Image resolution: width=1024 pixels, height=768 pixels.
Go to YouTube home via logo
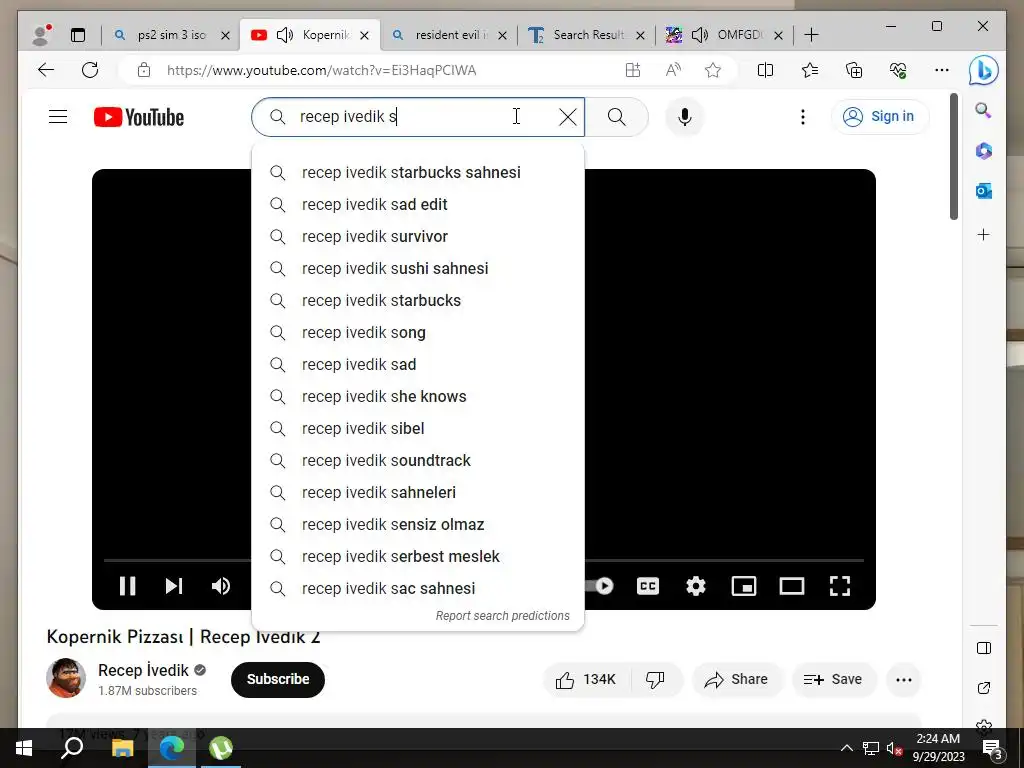(138, 117)
